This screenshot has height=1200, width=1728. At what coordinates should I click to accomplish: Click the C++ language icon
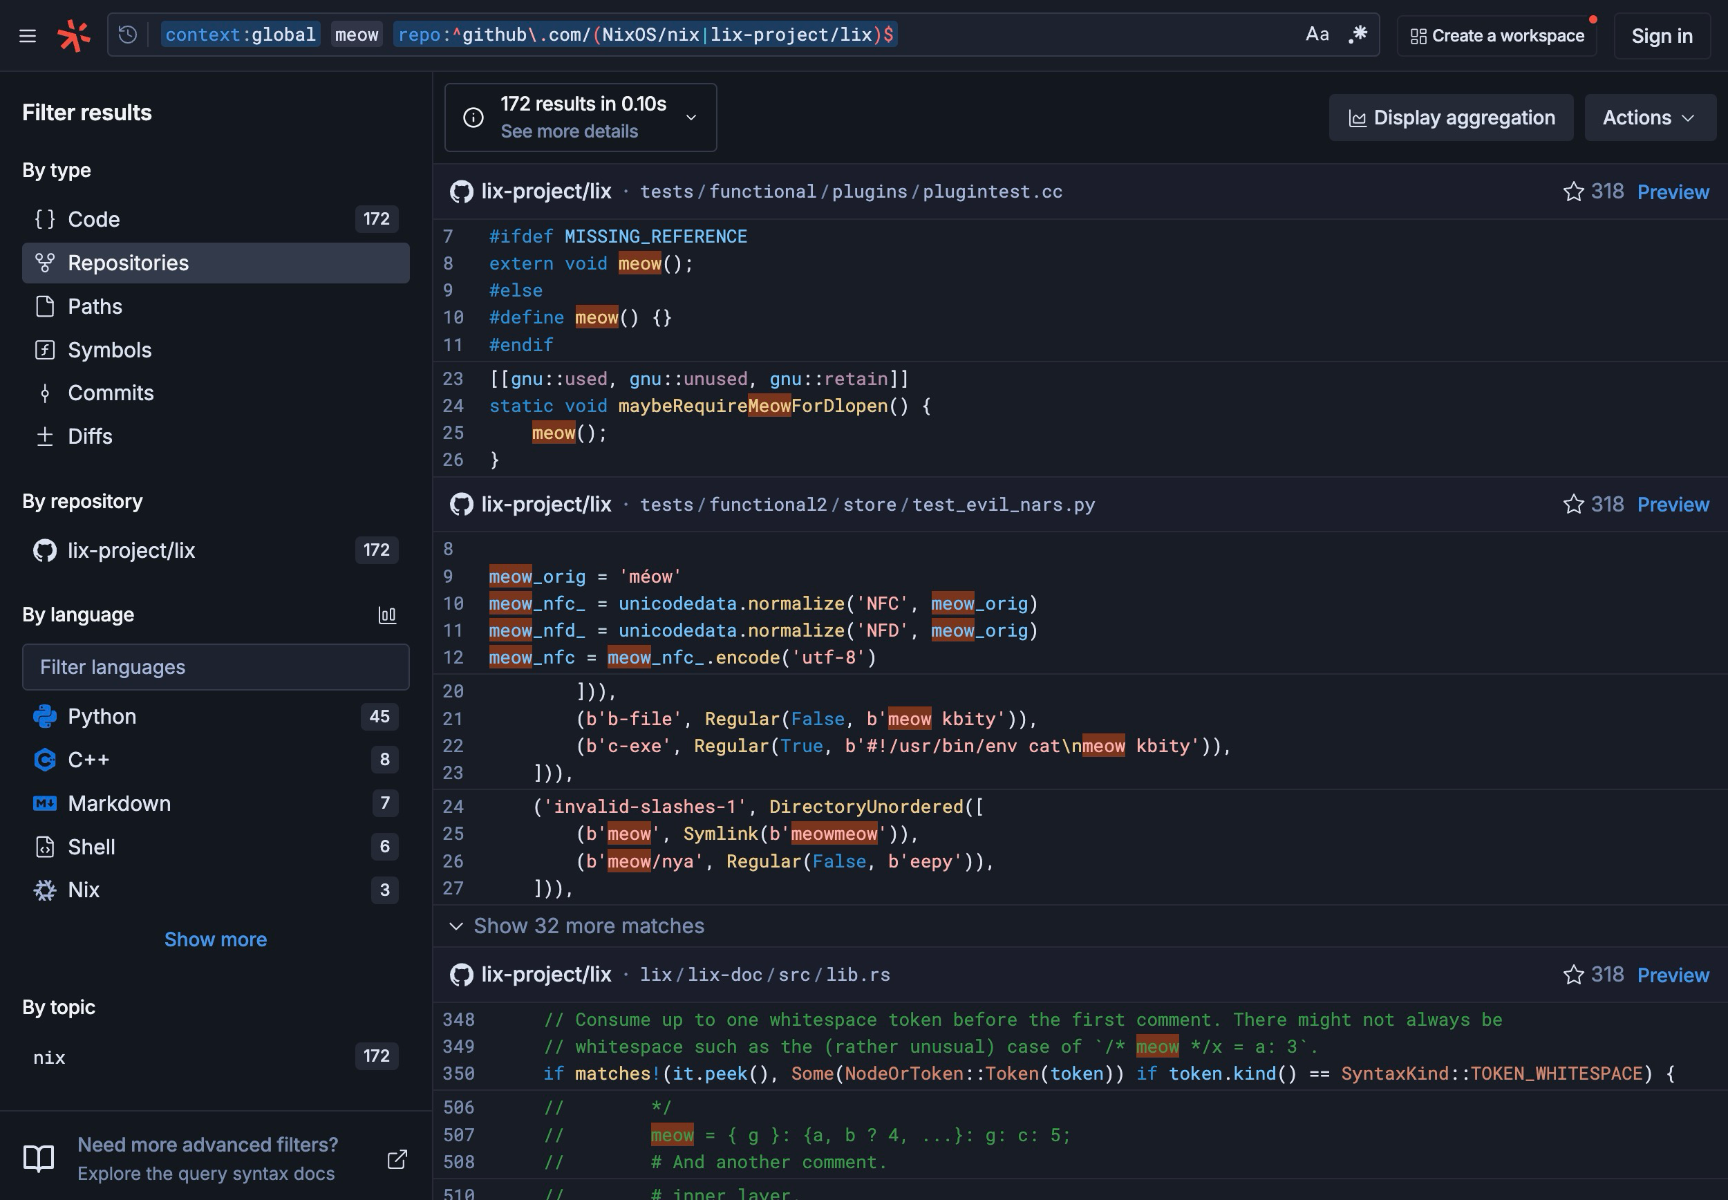tap(45, 760)
